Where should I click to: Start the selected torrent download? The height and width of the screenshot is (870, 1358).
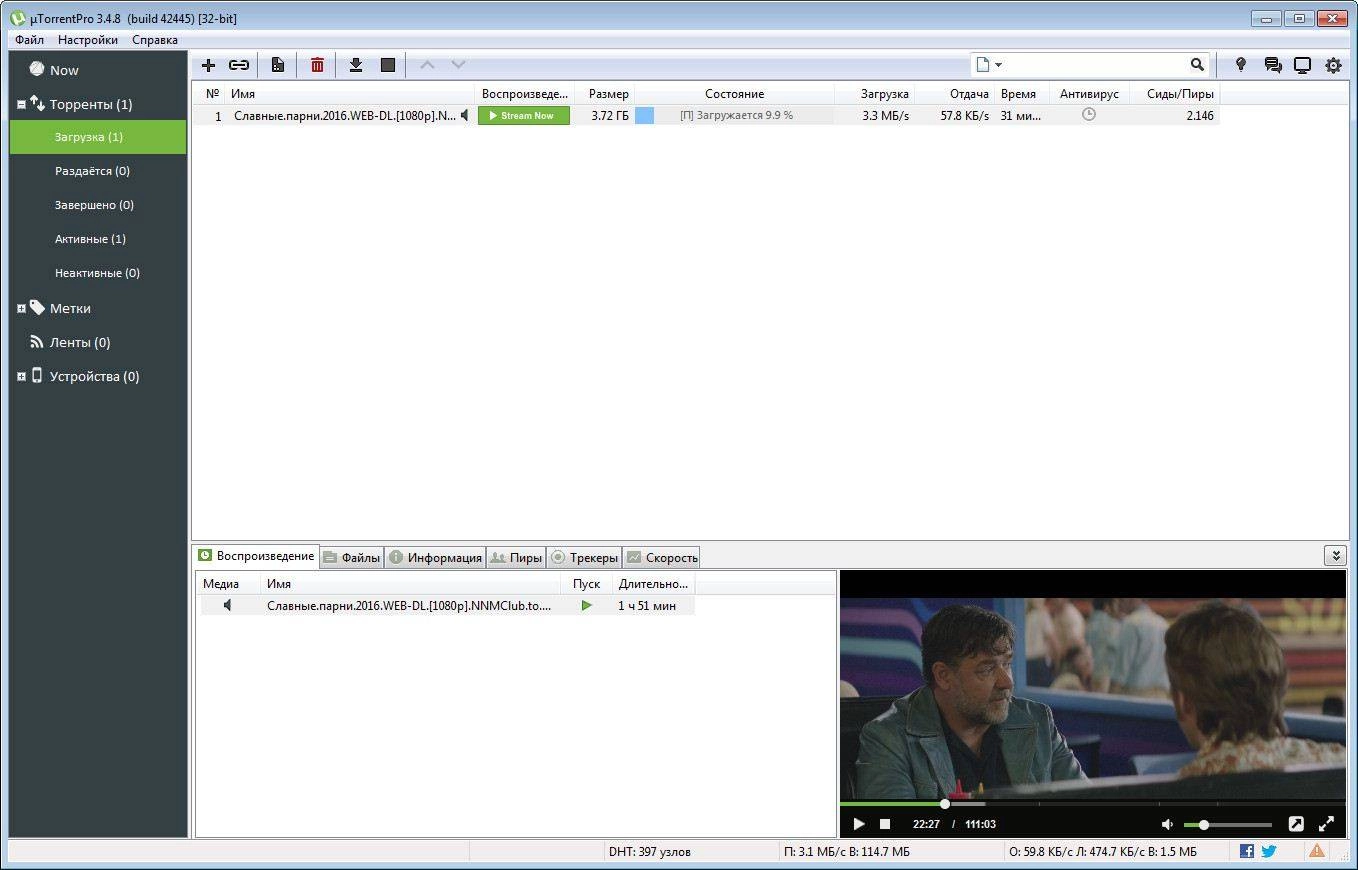[x=356, y=64]
